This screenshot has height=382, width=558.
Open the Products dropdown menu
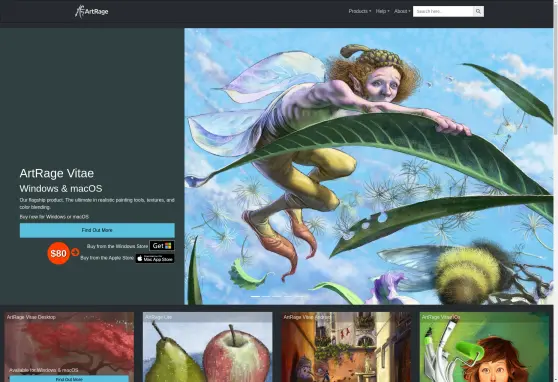pyautogui.click(x=359, y=11)
